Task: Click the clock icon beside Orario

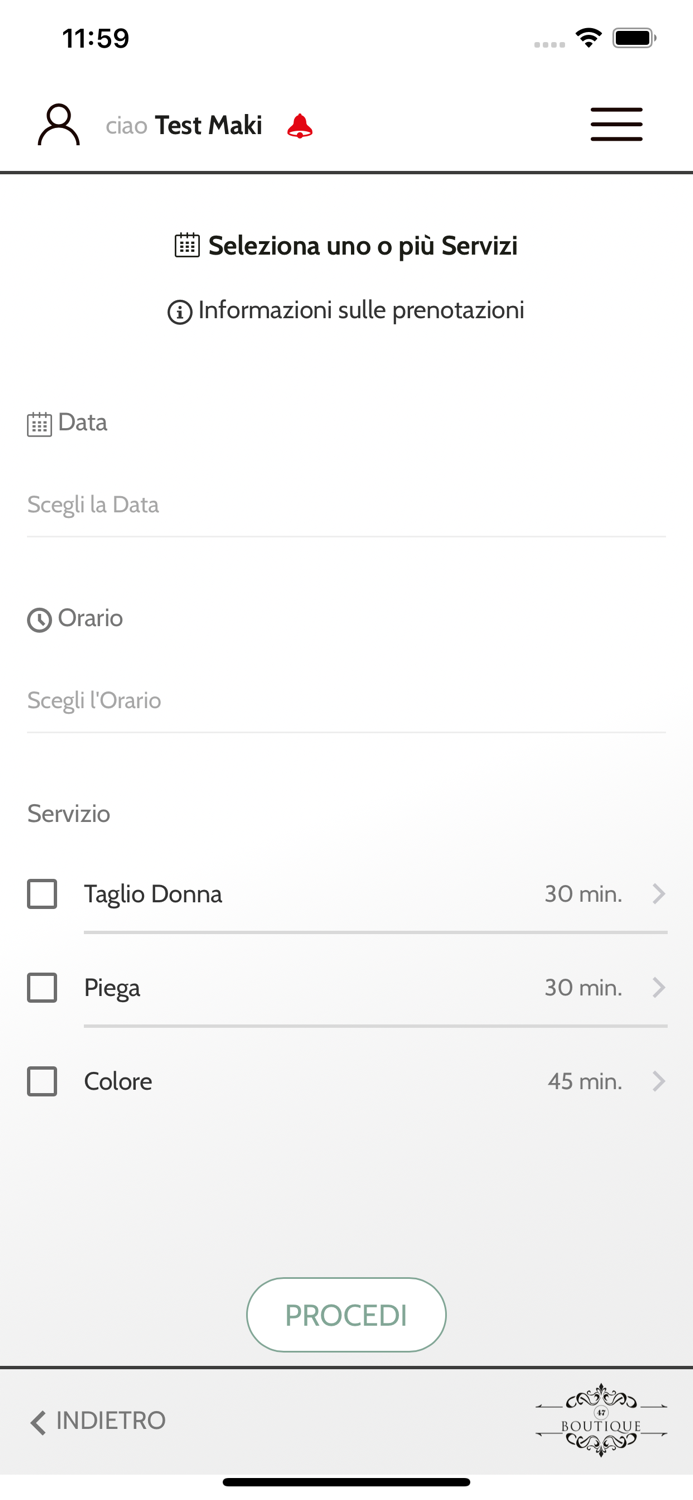Action: point(39,620)
